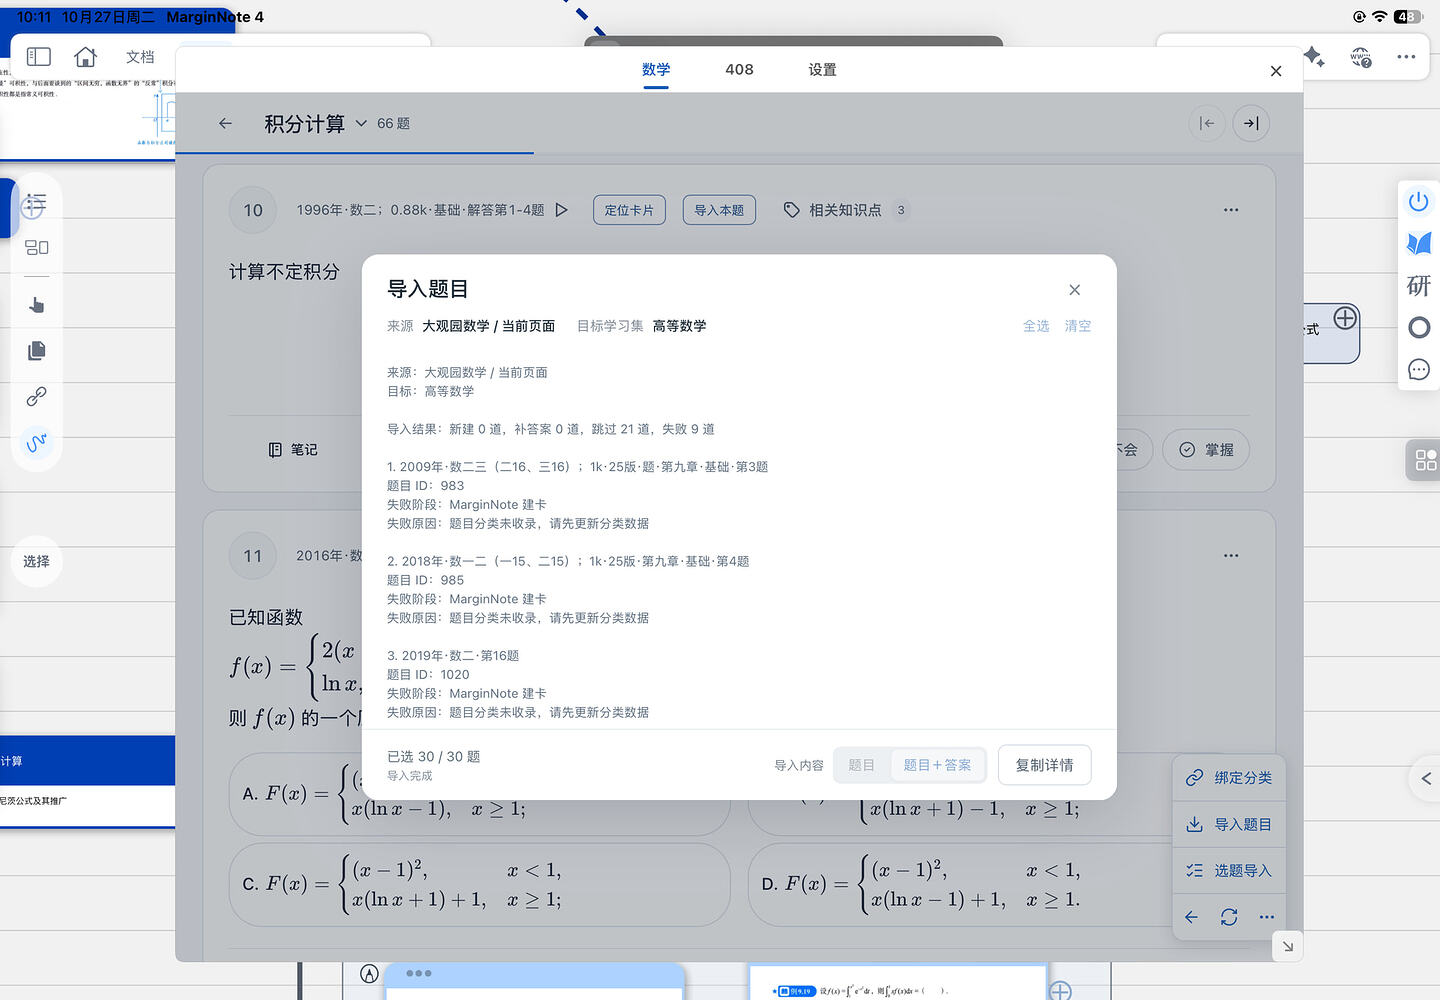Image resolution: width=1440 pixels, height=1000 pixels.
Task: Click 清空 in import dialog
Action: point(1078,326)
